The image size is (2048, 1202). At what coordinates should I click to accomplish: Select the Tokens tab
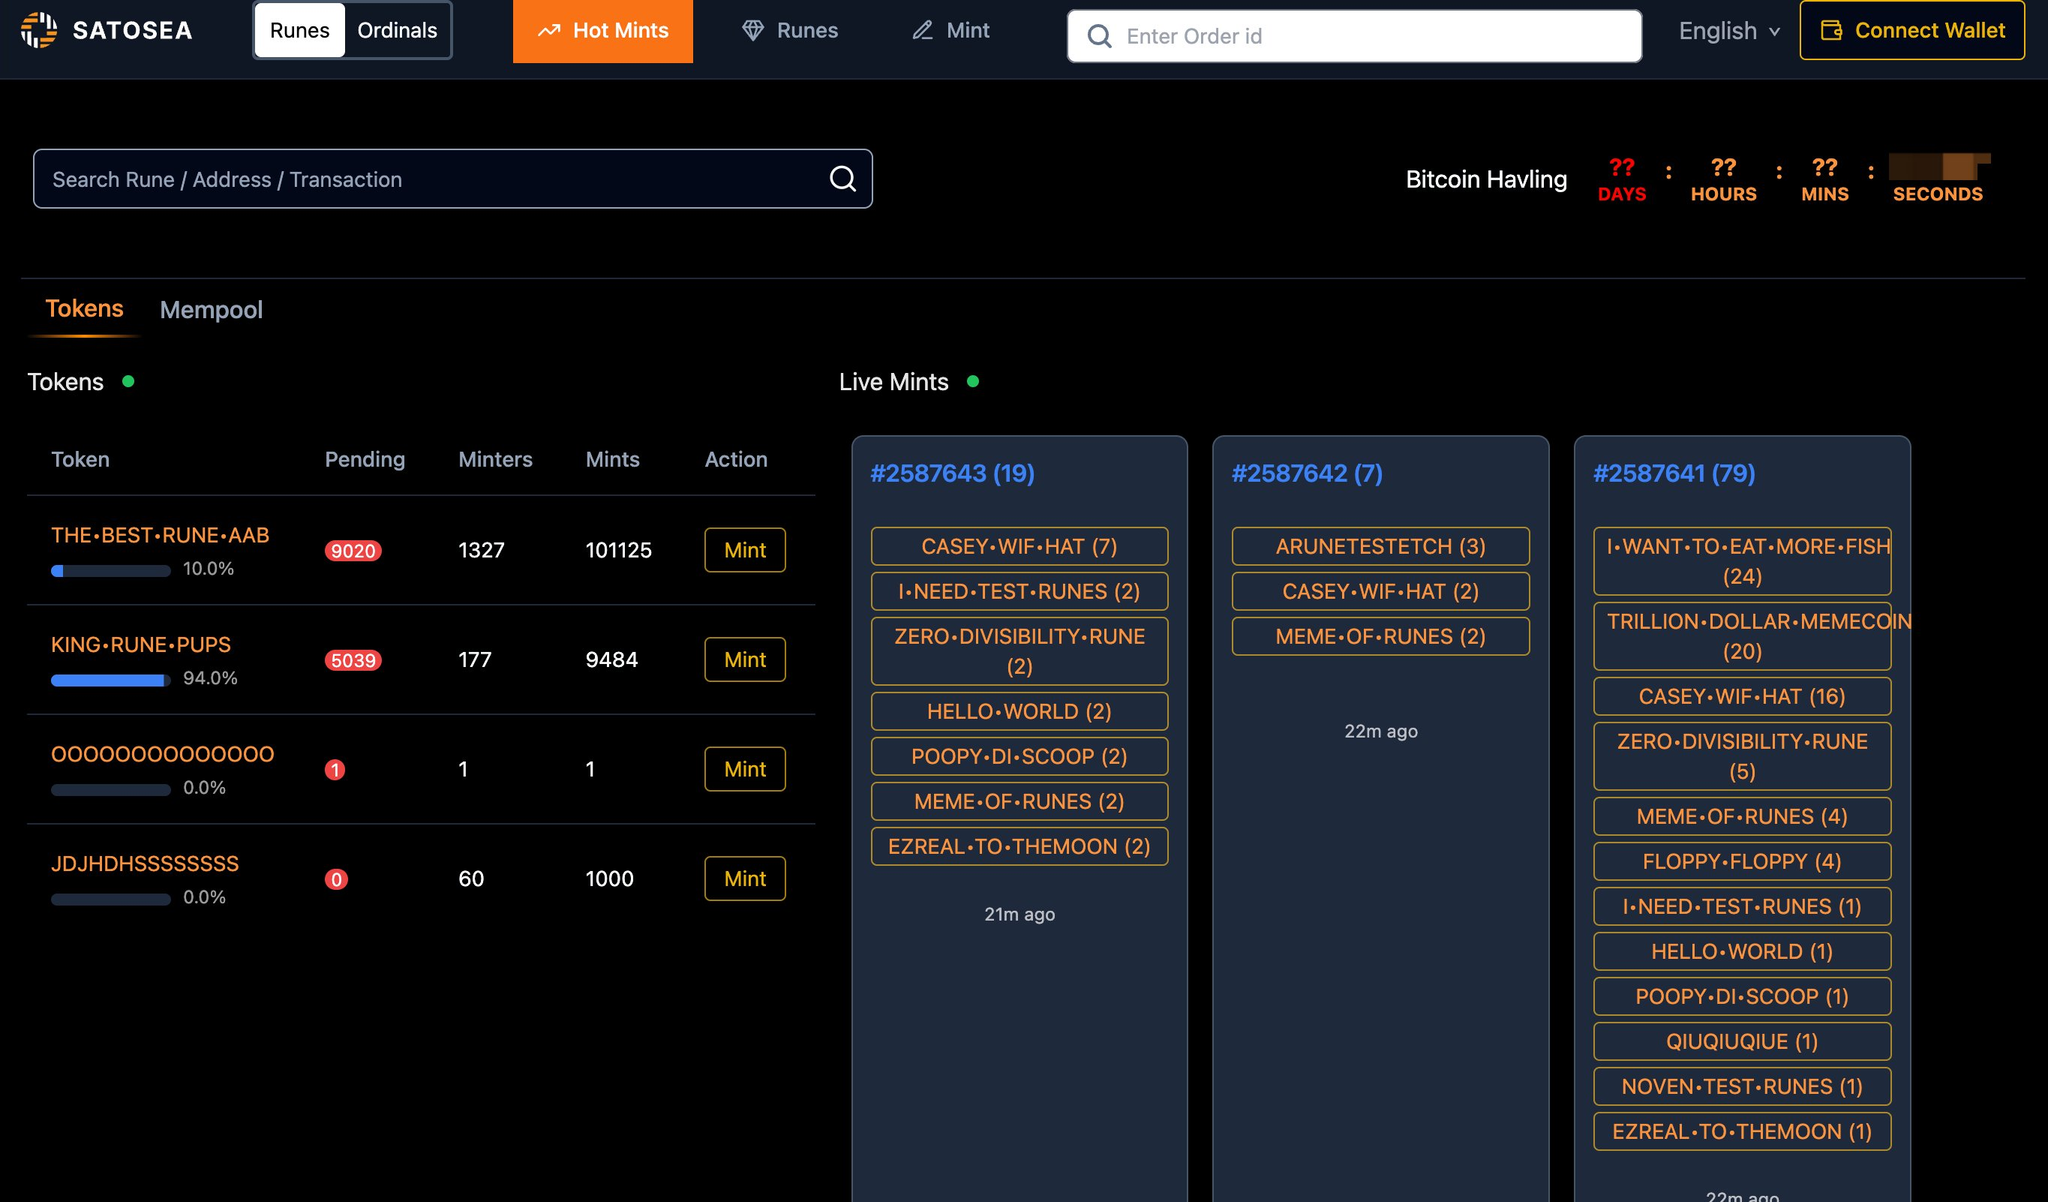(x=84, y=309)
